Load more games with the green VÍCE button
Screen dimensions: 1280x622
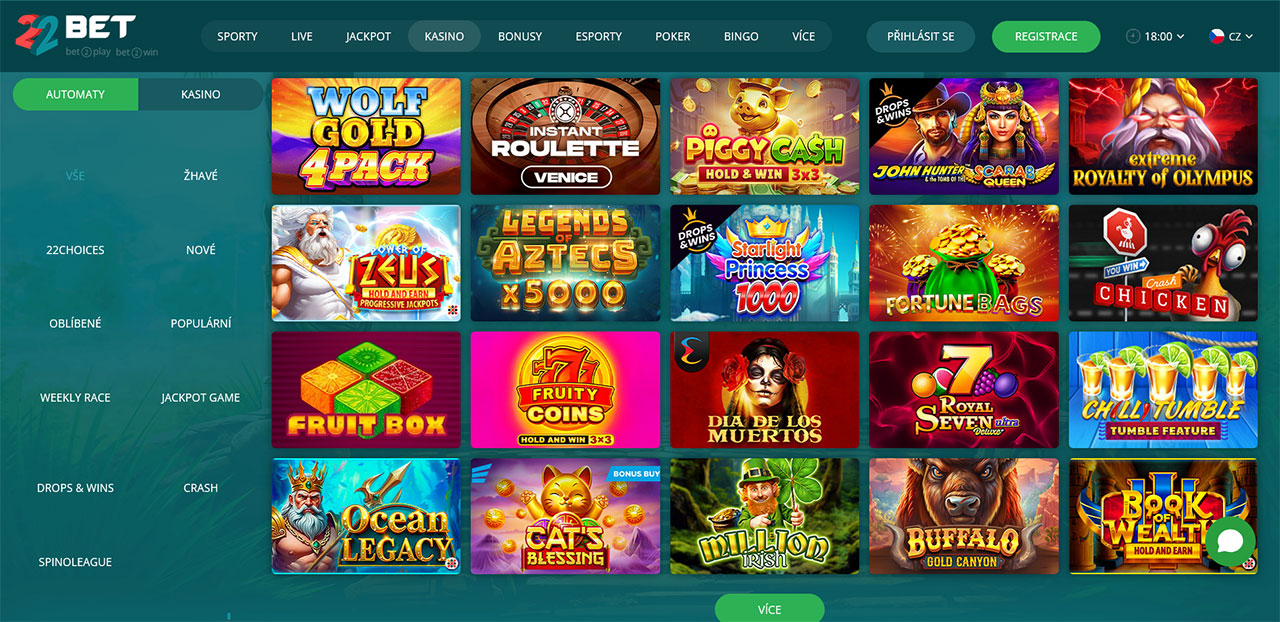[769, 608]
